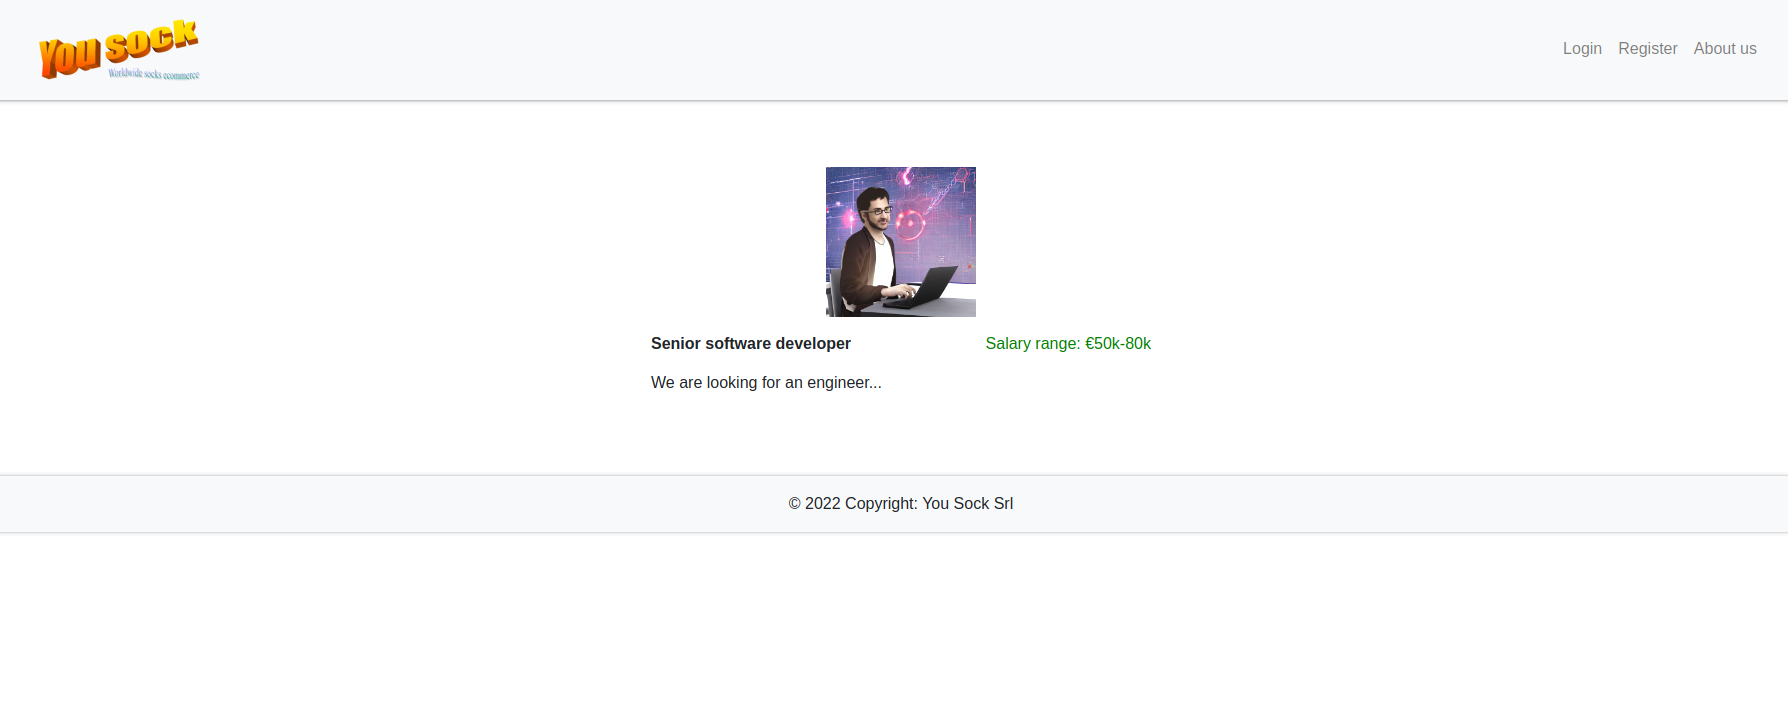
Task: Open the Login page
Action: coord(1582,49)
